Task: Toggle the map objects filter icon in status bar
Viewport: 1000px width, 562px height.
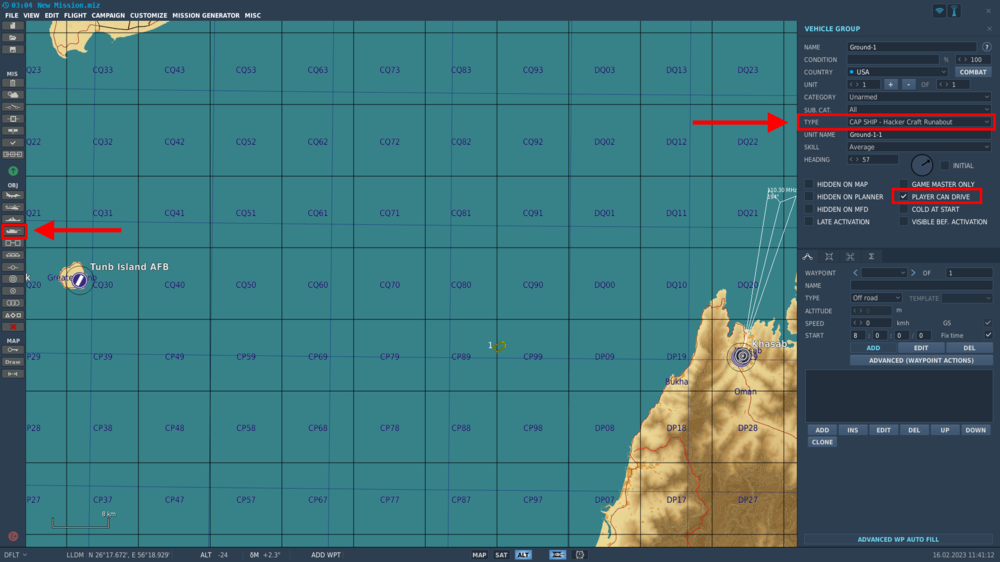Action: [557, 555]
